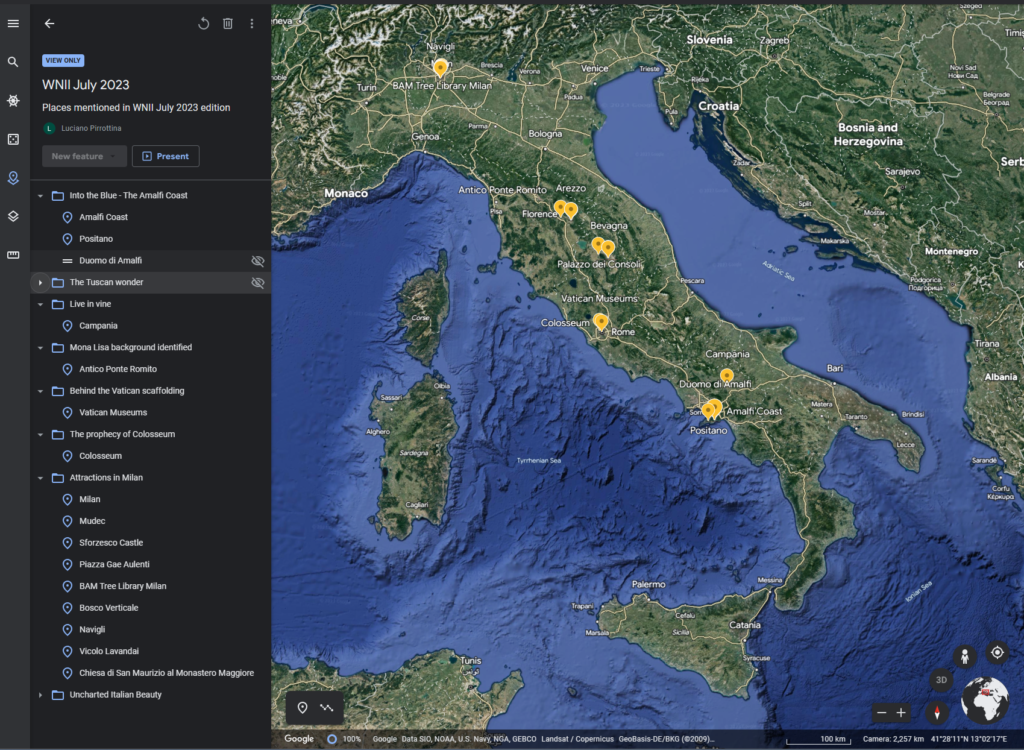Select Antico Ponte Romito in list

[x=150, y=369]
